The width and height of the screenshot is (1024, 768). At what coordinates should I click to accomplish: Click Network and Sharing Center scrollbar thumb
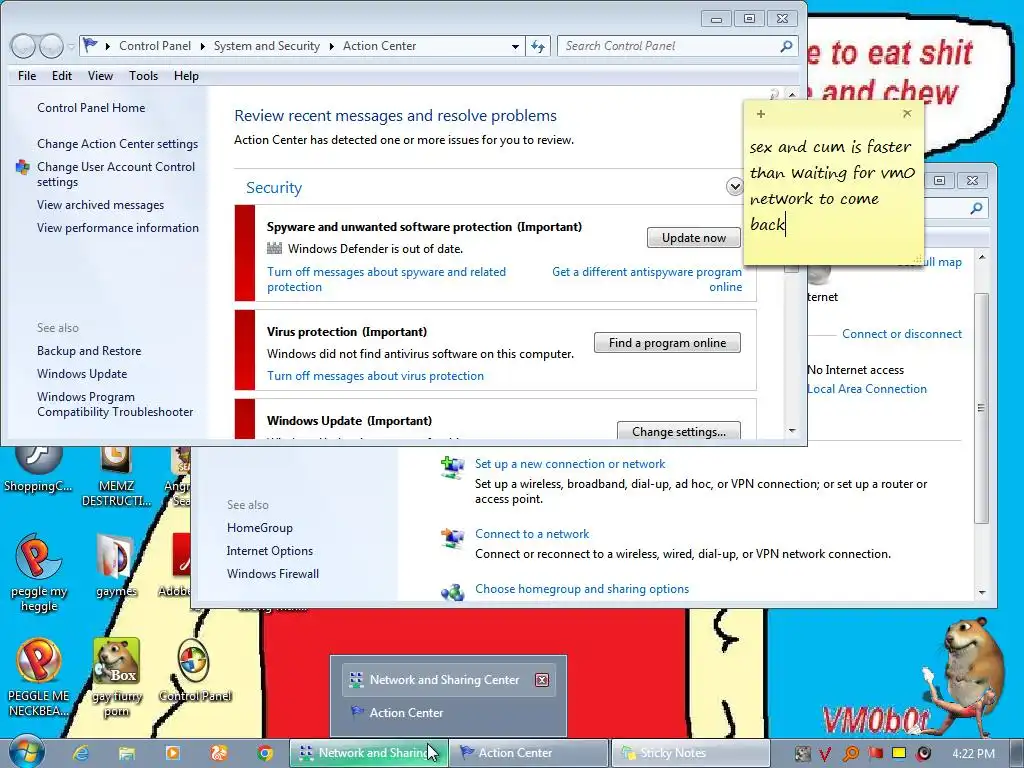pos(981,408)
